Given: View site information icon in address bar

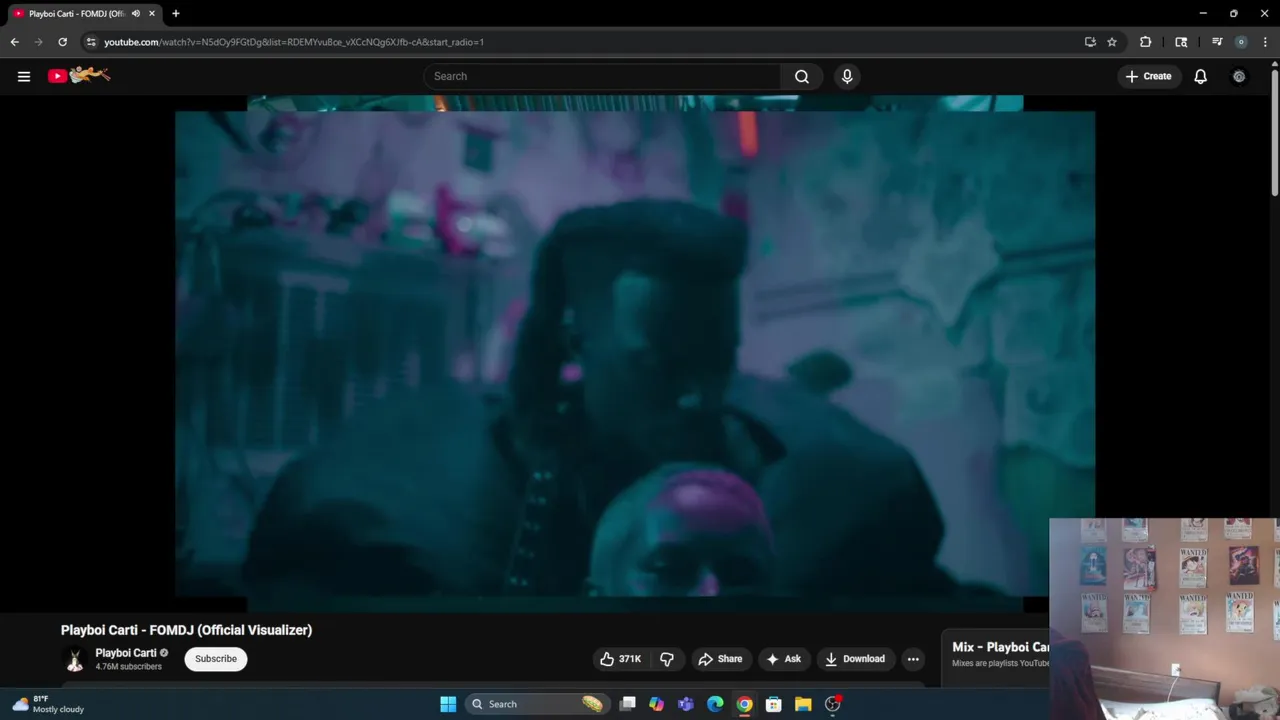Looking at the screenshot, I should click(x=90, y=42).
